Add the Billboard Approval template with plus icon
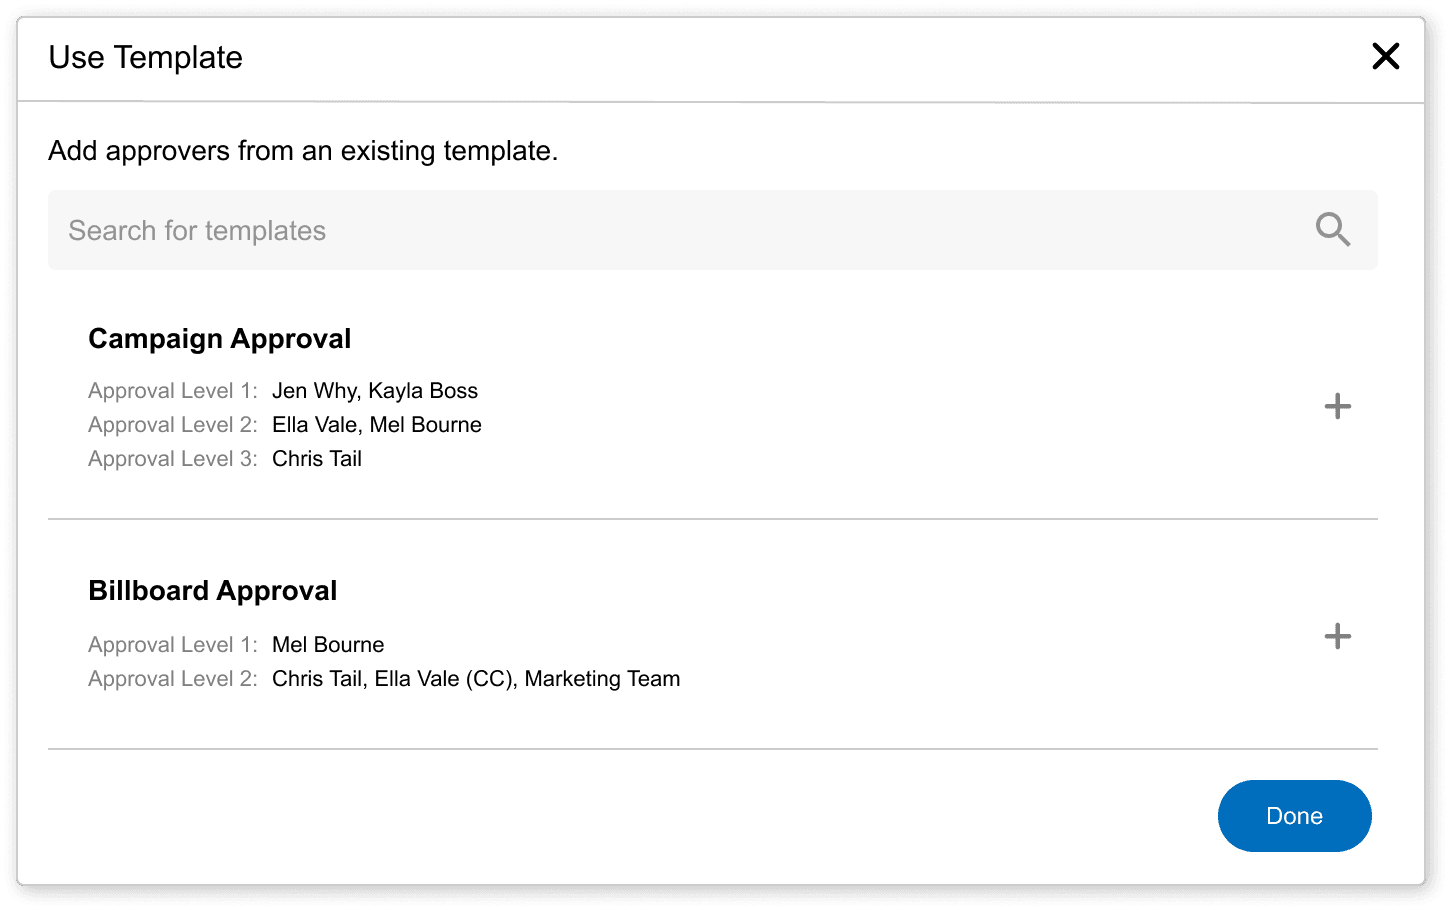 pos(1337,636)
